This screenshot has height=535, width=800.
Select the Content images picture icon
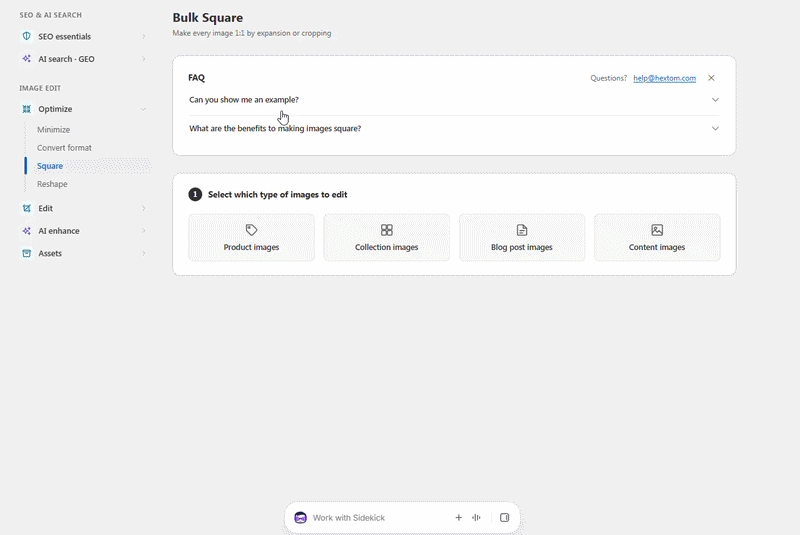pyautogui.click(x=657, y=230)
